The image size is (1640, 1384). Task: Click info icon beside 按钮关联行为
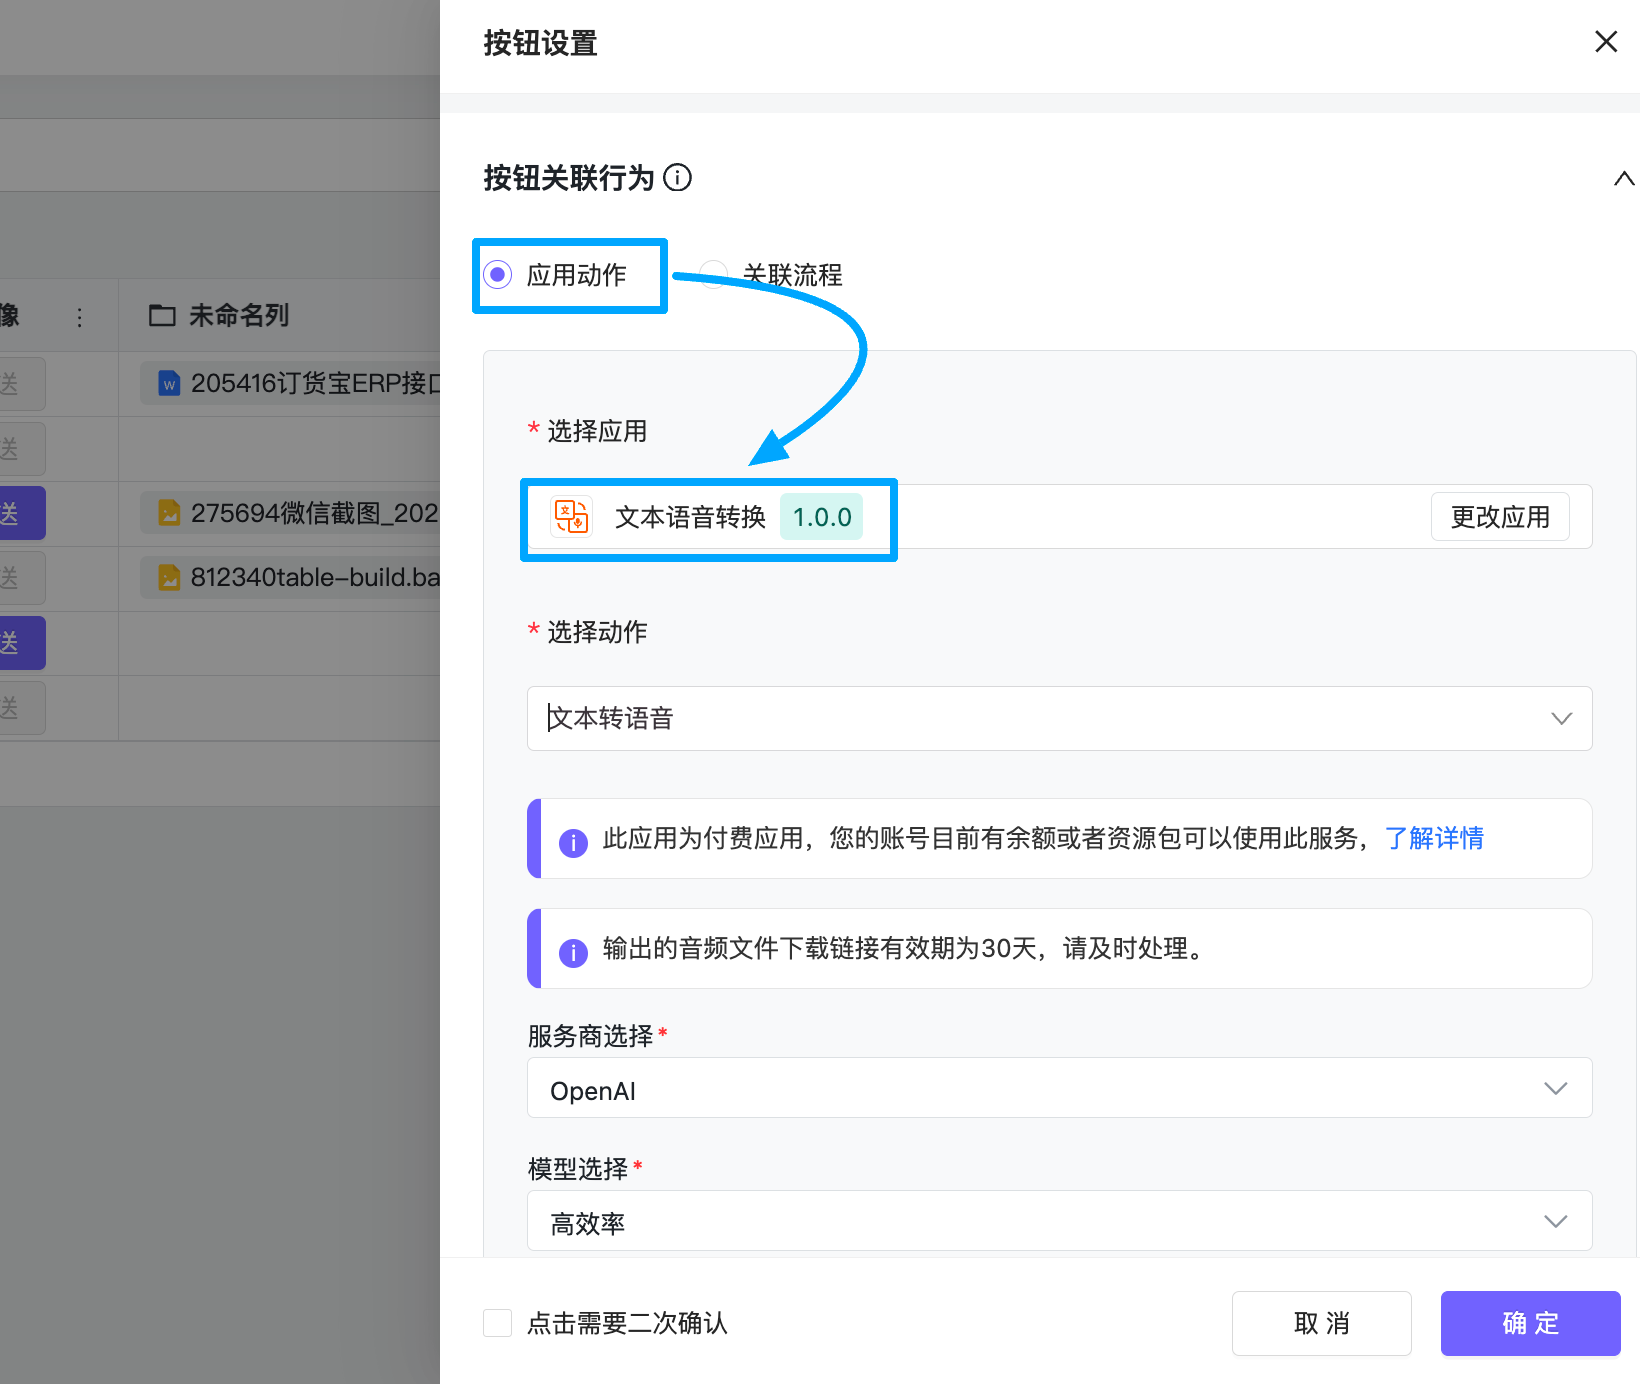point(678,178)
